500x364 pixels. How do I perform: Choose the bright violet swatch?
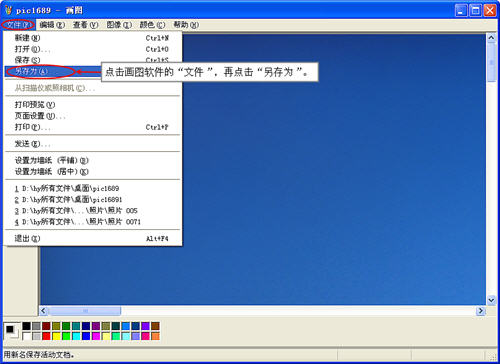pos(146,326)
